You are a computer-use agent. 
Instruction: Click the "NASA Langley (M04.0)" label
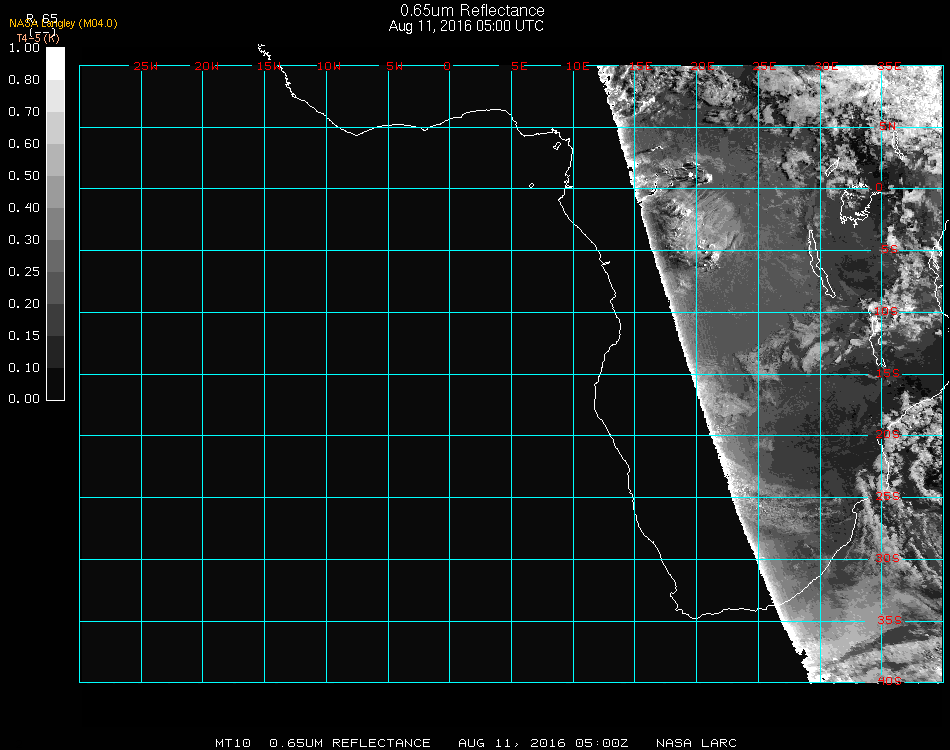[x=63, y=24]
